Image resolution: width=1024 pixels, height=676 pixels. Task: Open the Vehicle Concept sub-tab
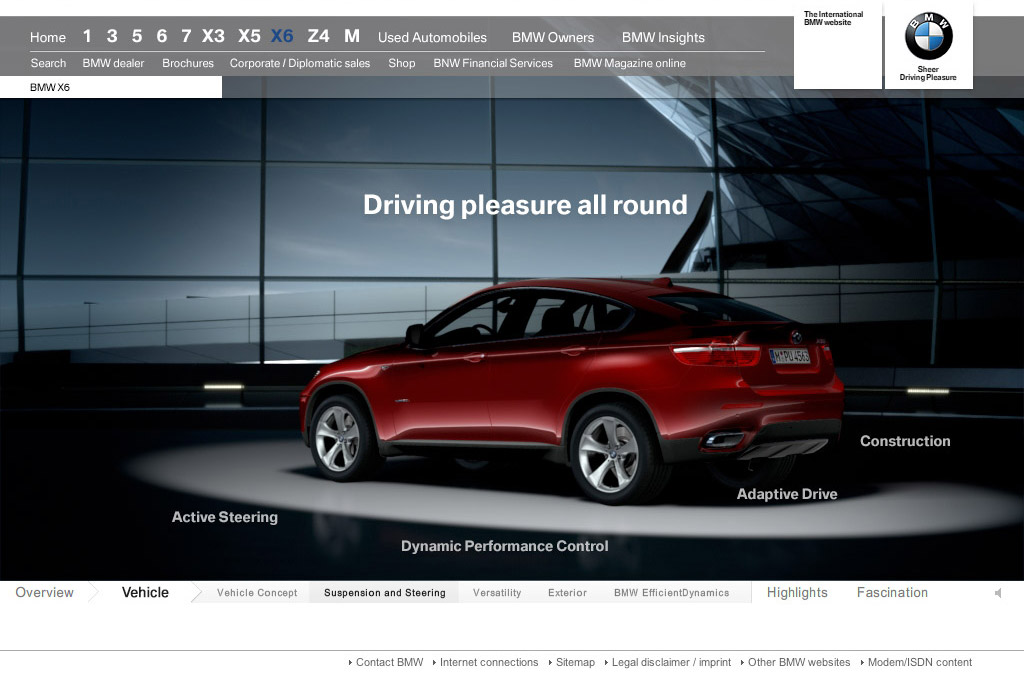pos(257,593)
